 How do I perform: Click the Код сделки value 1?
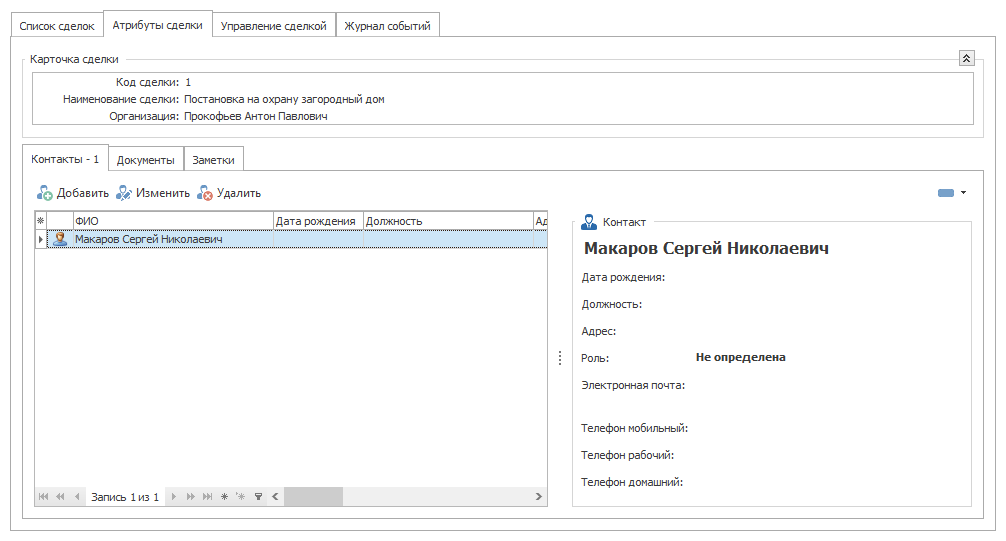tap(188, 82)
